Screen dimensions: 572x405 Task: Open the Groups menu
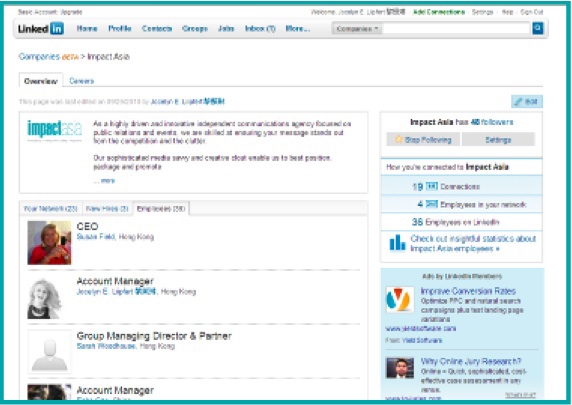(195, 28)
